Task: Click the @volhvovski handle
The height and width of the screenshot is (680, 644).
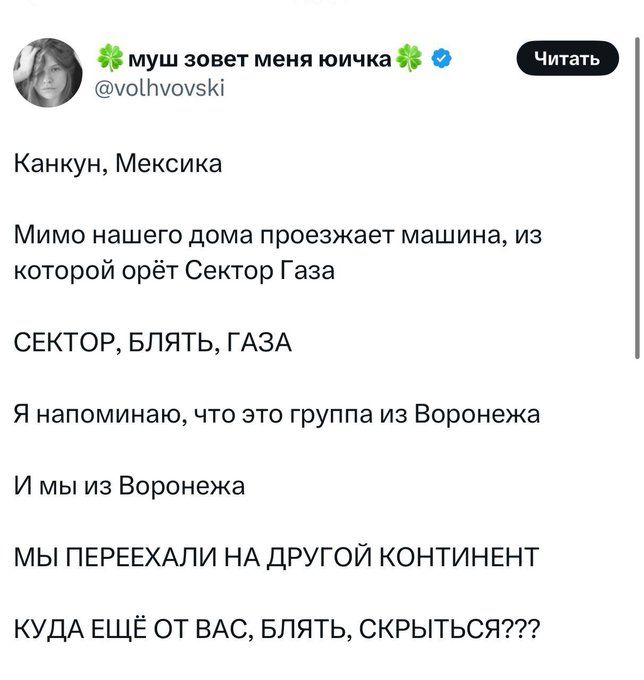Action: [162, 88]
